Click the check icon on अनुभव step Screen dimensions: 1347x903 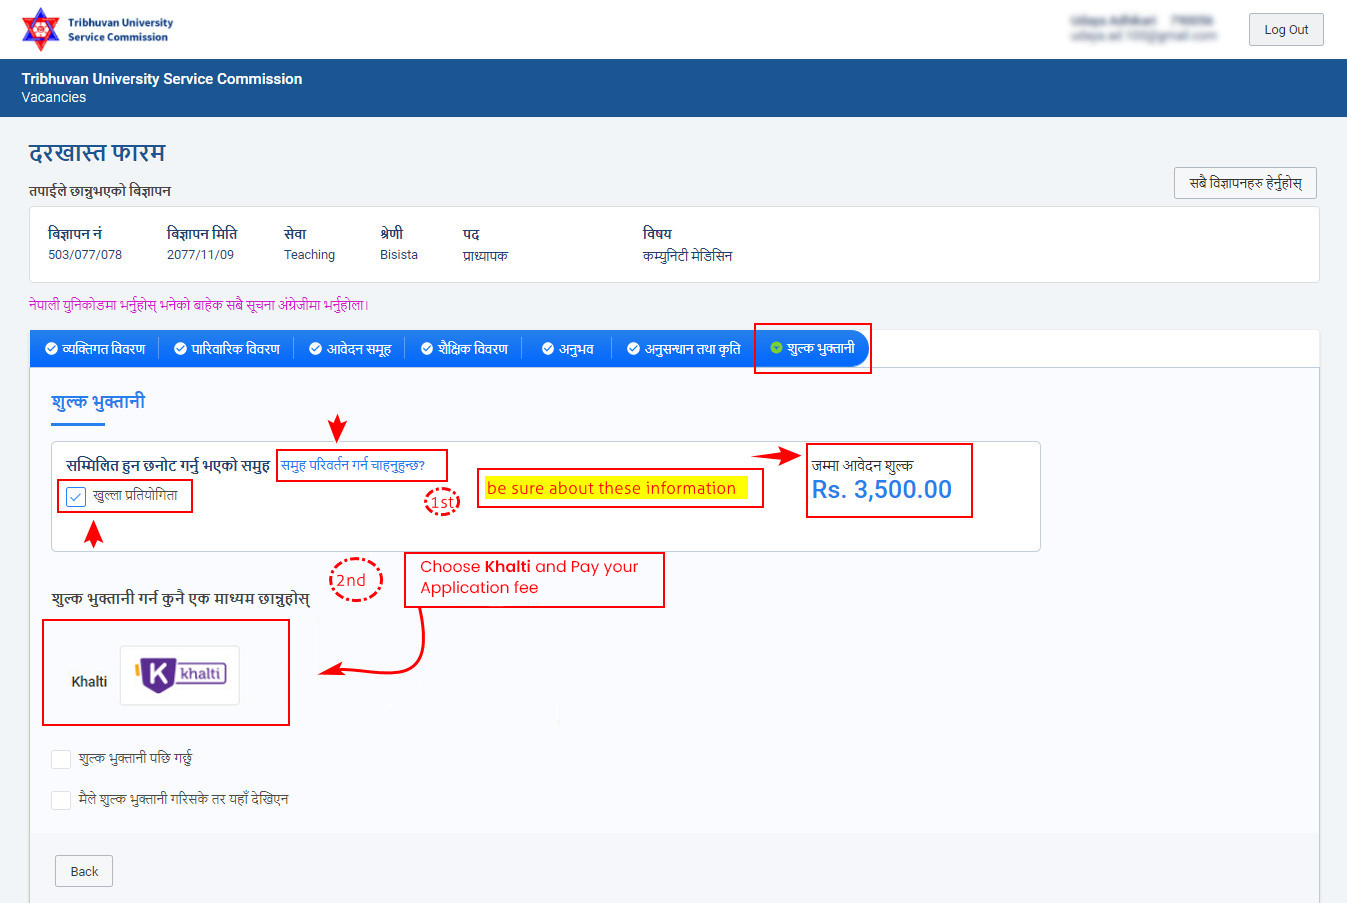pos(548,349)
